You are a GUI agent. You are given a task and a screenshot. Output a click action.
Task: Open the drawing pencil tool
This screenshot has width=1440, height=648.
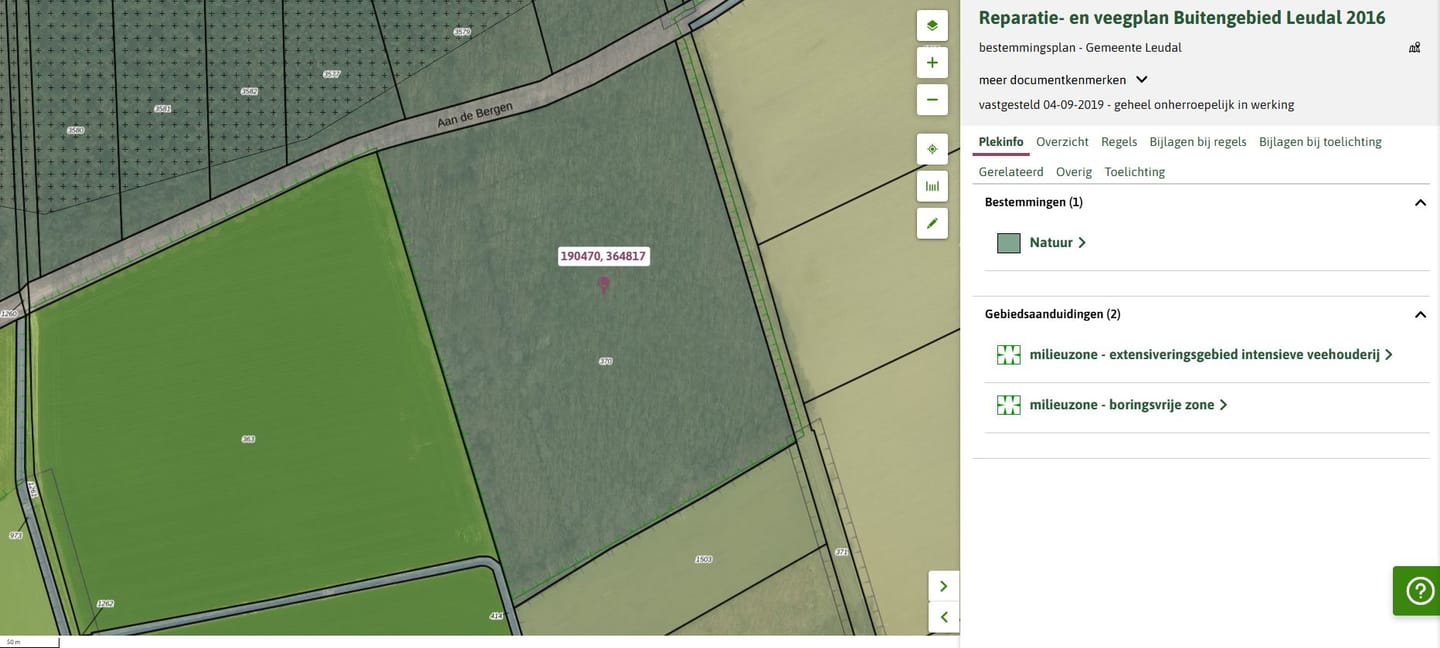(932, 223)
